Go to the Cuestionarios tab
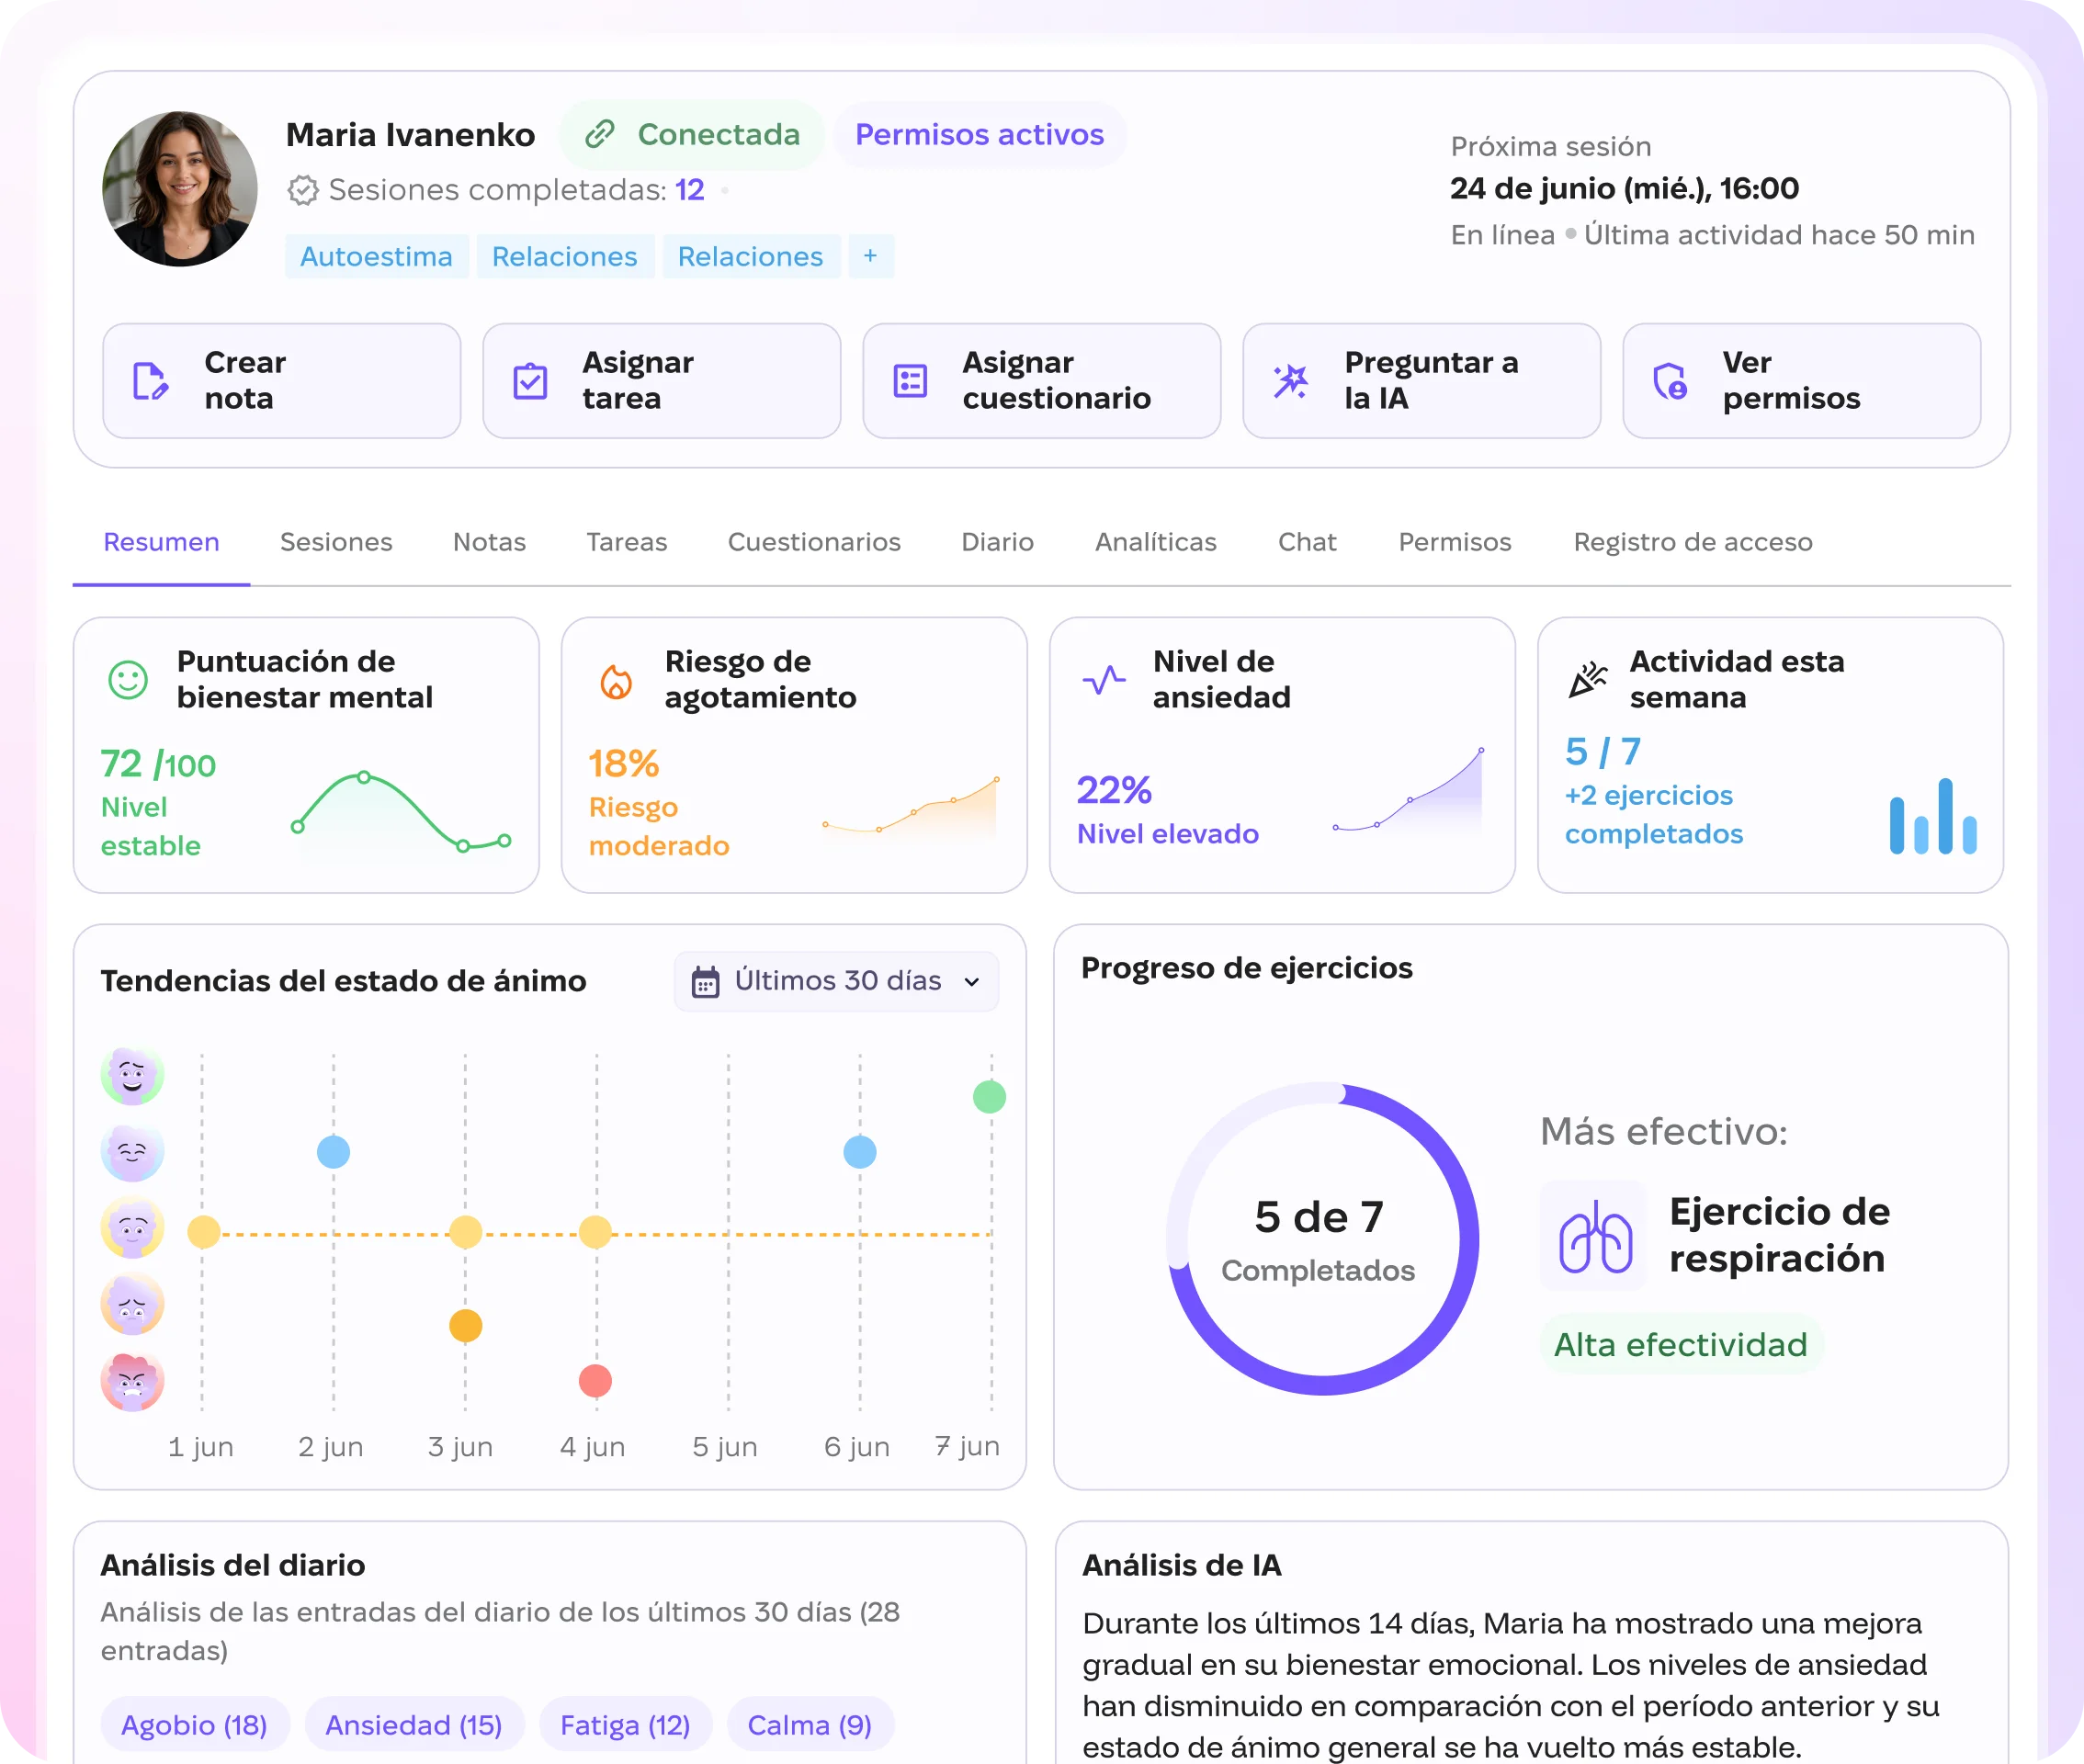The height and width of the screenshot is (1764, 2084). coord(814,542)
